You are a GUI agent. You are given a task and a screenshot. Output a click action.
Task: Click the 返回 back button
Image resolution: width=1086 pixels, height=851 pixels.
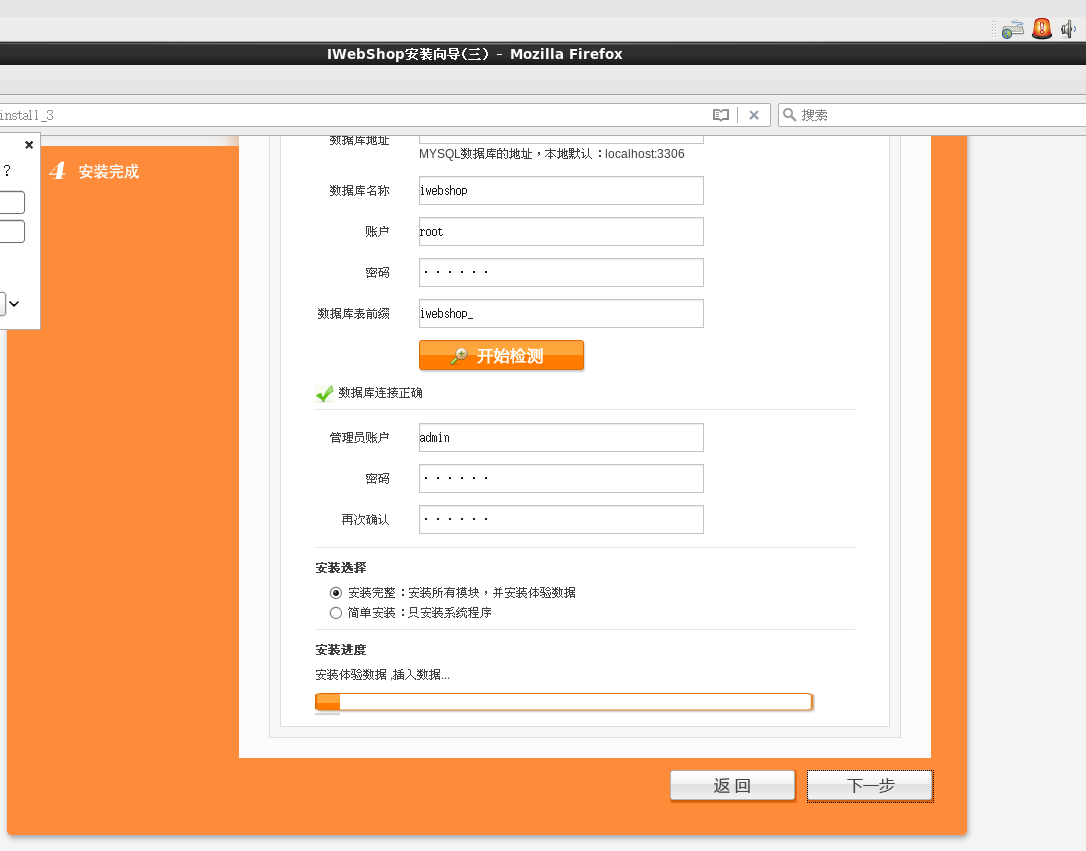pyautogui.click(x=732, y=785)
